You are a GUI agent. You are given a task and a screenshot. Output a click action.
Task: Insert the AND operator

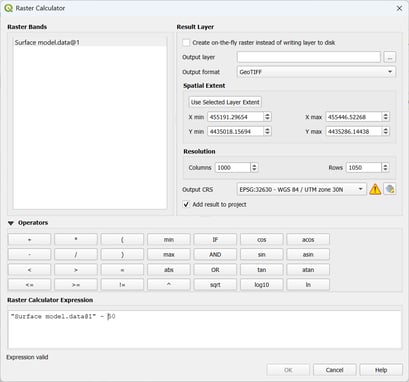click(215, 254)
